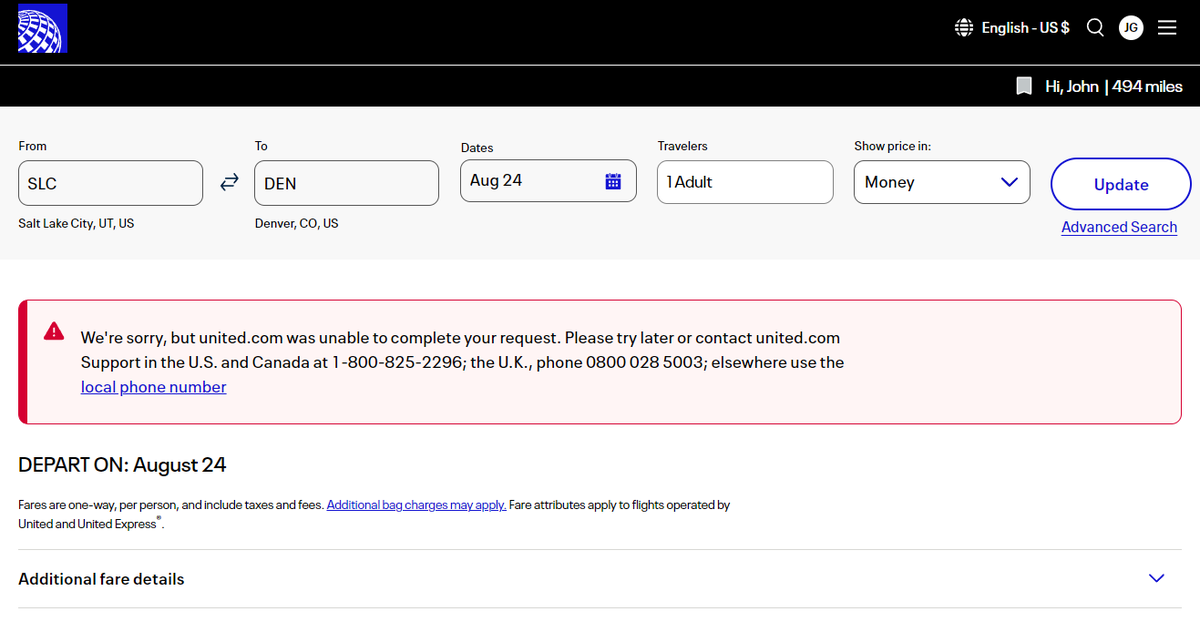Viewport: 1200px width, 642px height.
Task: Open the United Airlines logo homepage
Action: click(42, 28)
